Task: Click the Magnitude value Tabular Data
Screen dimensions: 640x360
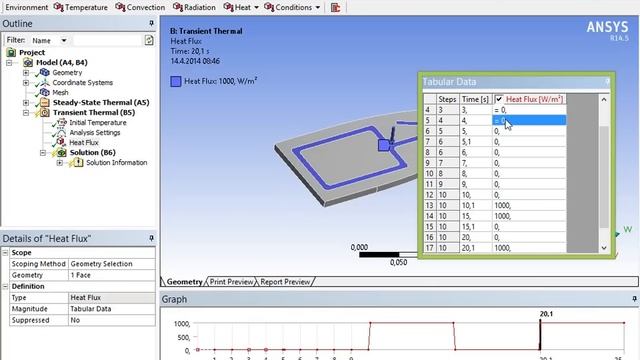Action: coord(111,309)
